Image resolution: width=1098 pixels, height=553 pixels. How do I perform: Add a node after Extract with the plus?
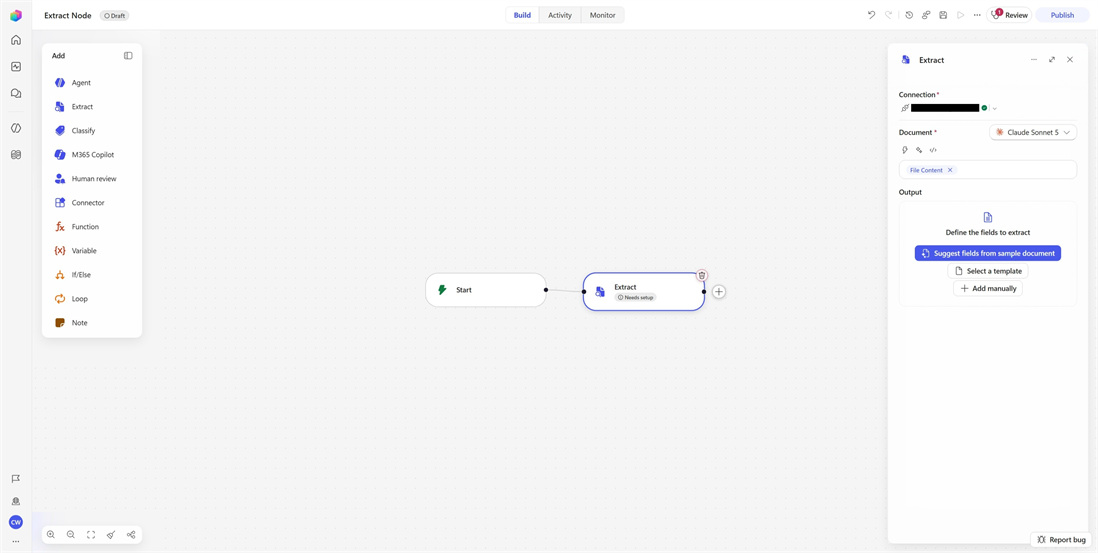[719, 291]
